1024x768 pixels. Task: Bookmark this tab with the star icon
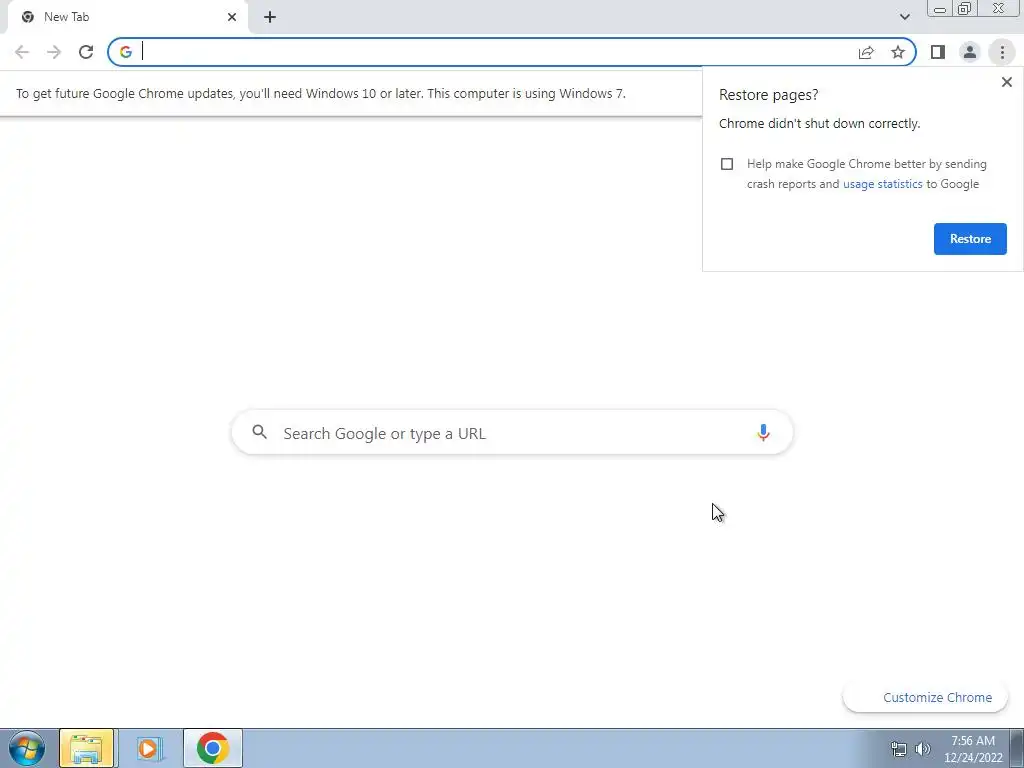click(x=898, y=52)
